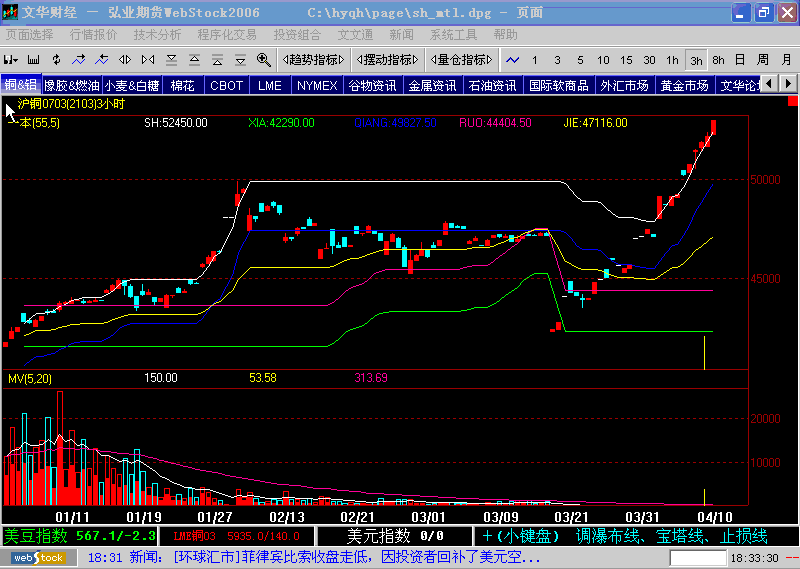The width and height of the screenshot is (800, 569).
Task: Click the down-triangle below lines icon
Action: (240, 60)
